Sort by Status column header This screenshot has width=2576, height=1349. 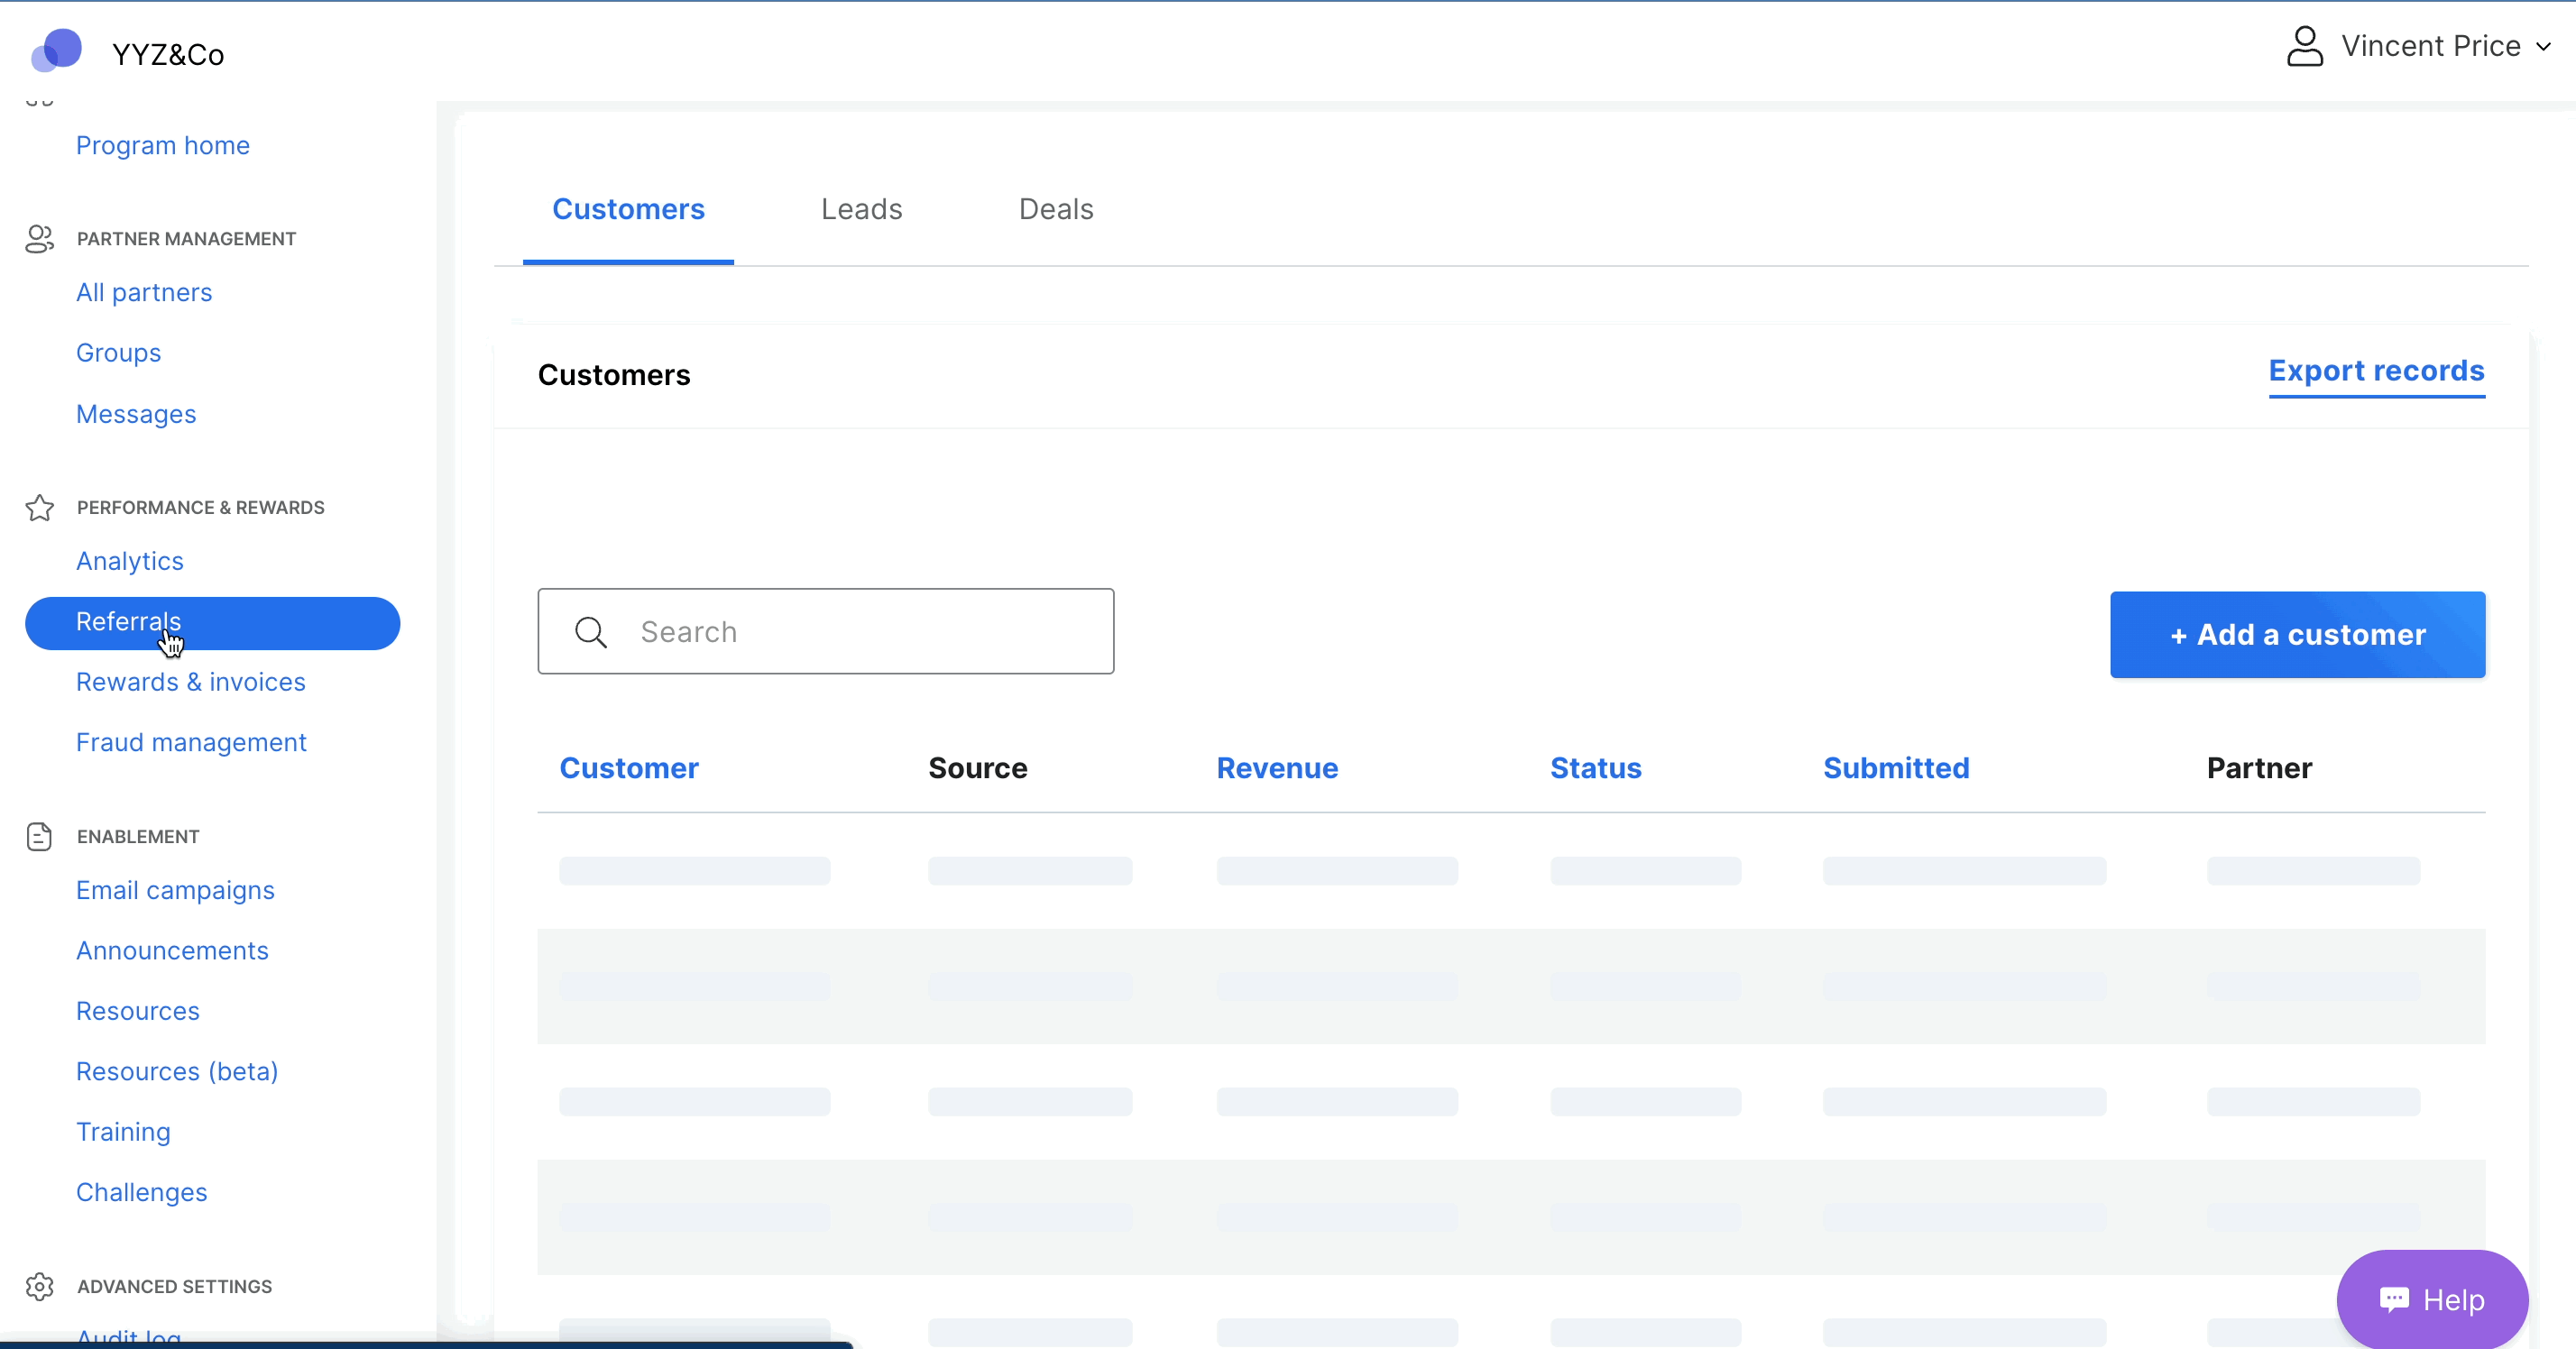point(1595,768)
